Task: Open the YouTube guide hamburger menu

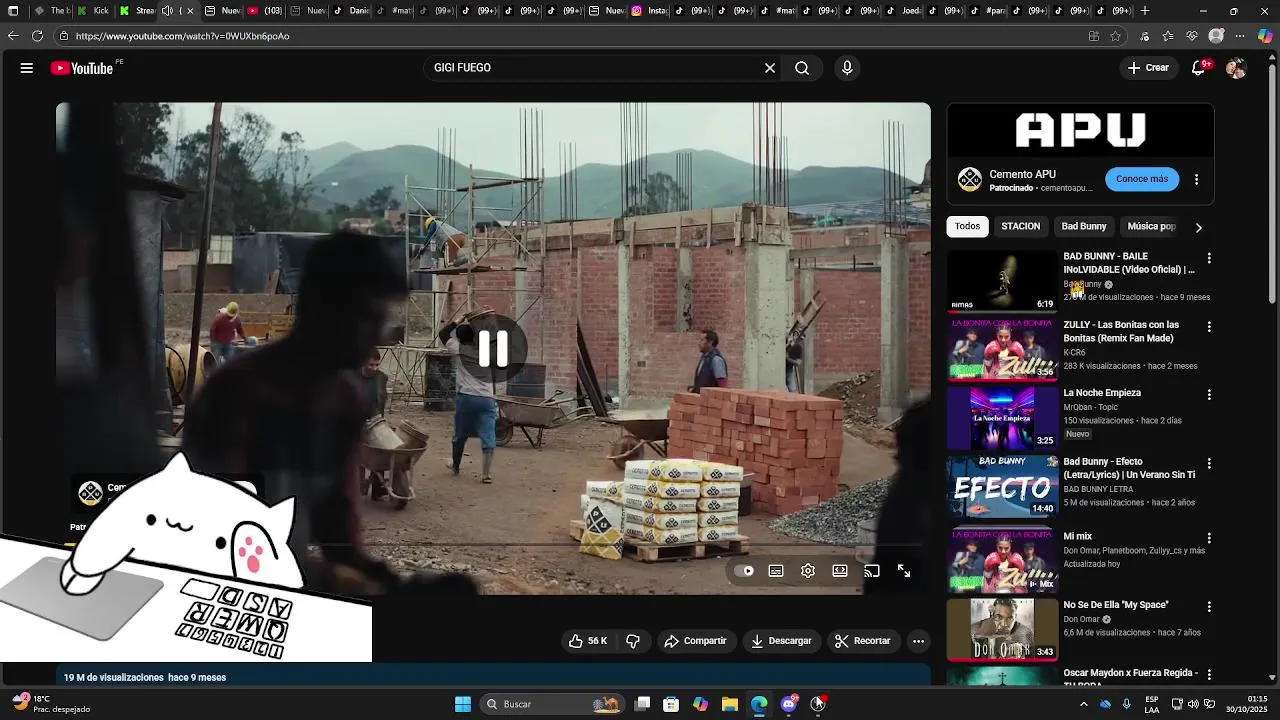Action: click(27, 68)
